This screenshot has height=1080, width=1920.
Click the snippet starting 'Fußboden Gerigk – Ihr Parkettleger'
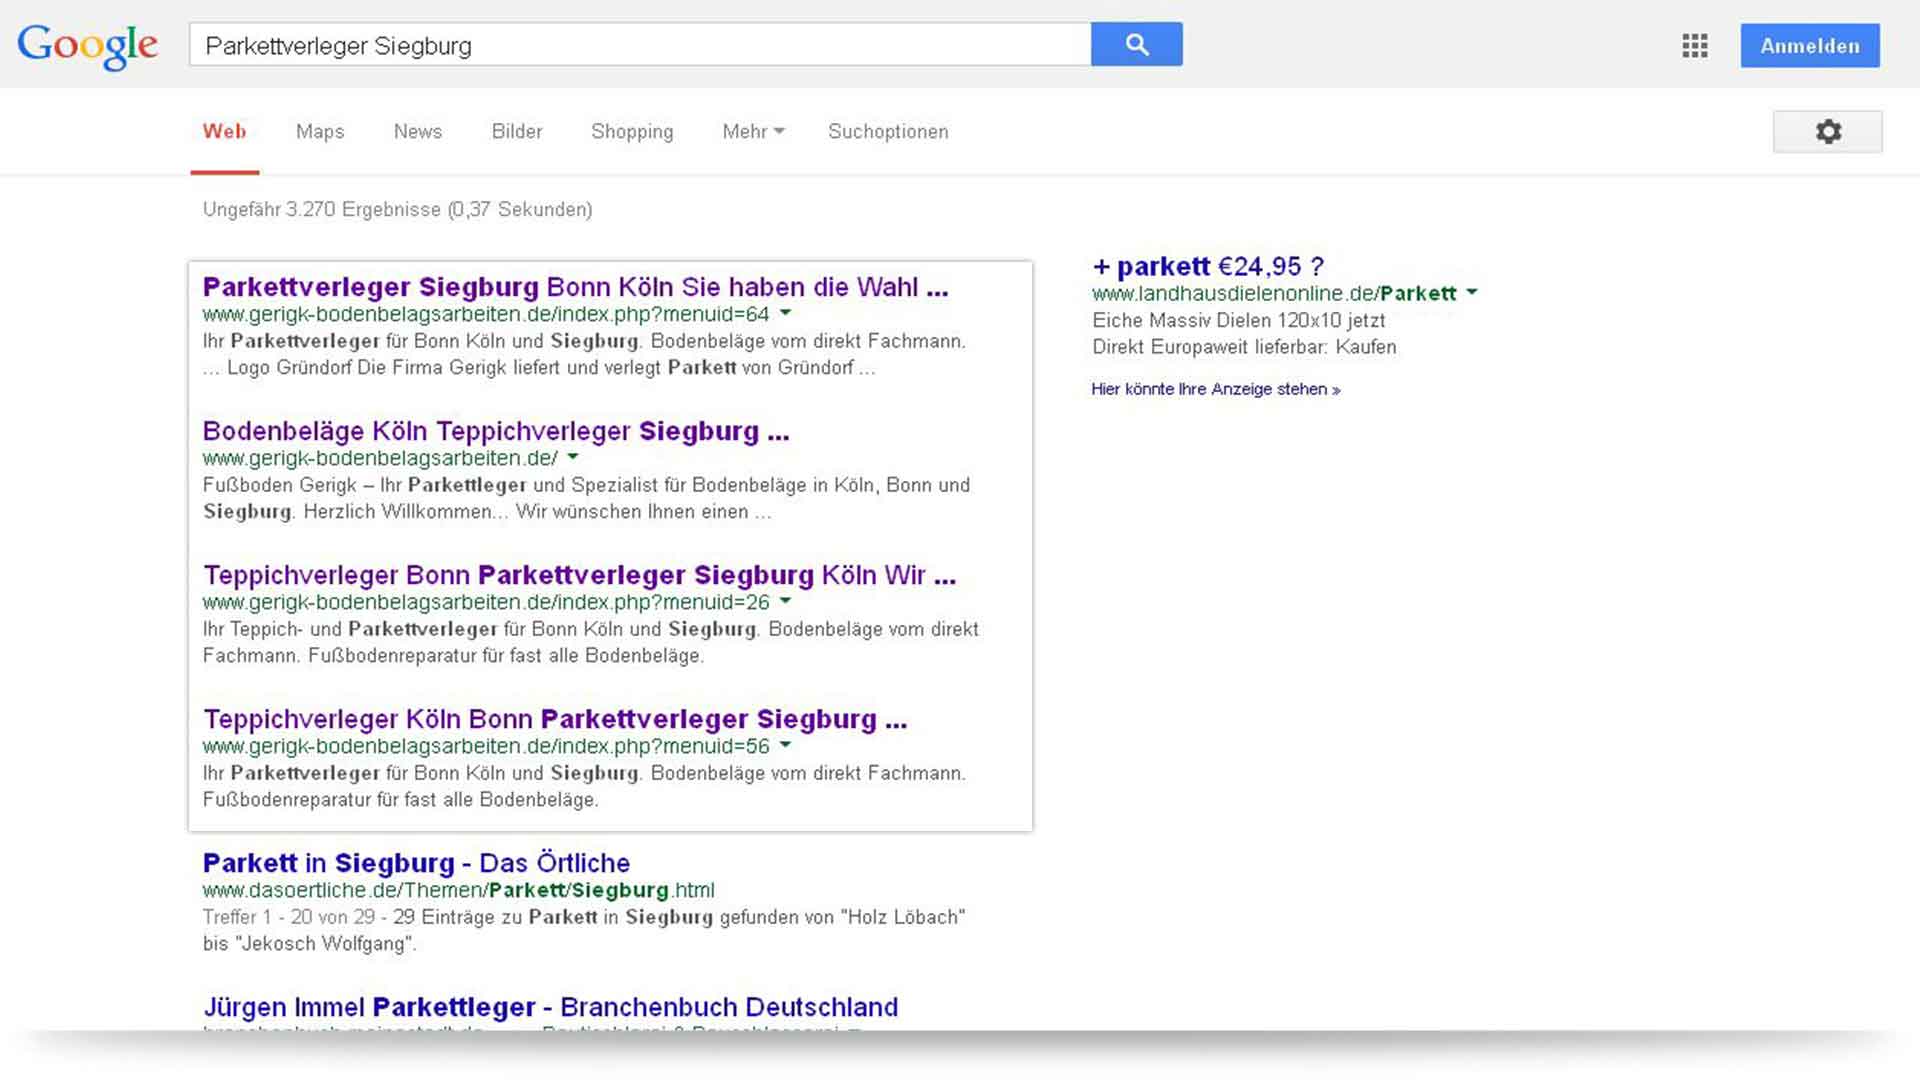(586, 498)
